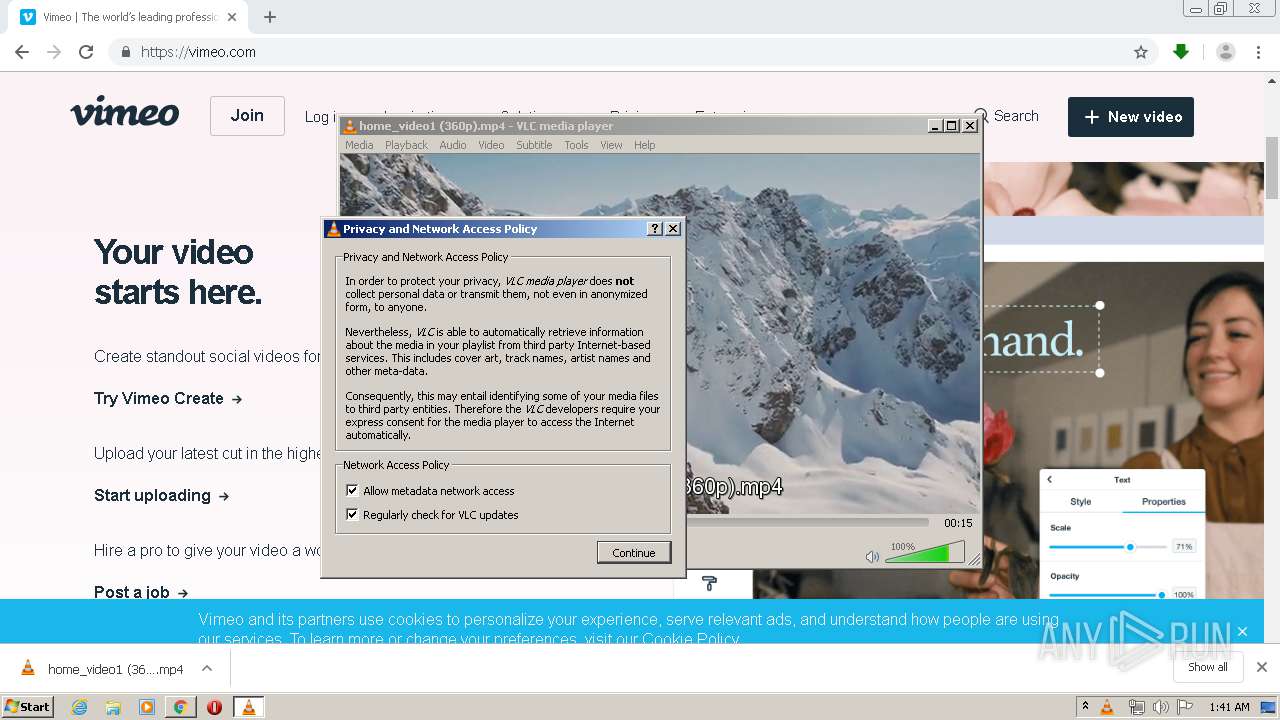Uncheck Regularly check for VLC updates

(x=352, y=514)
